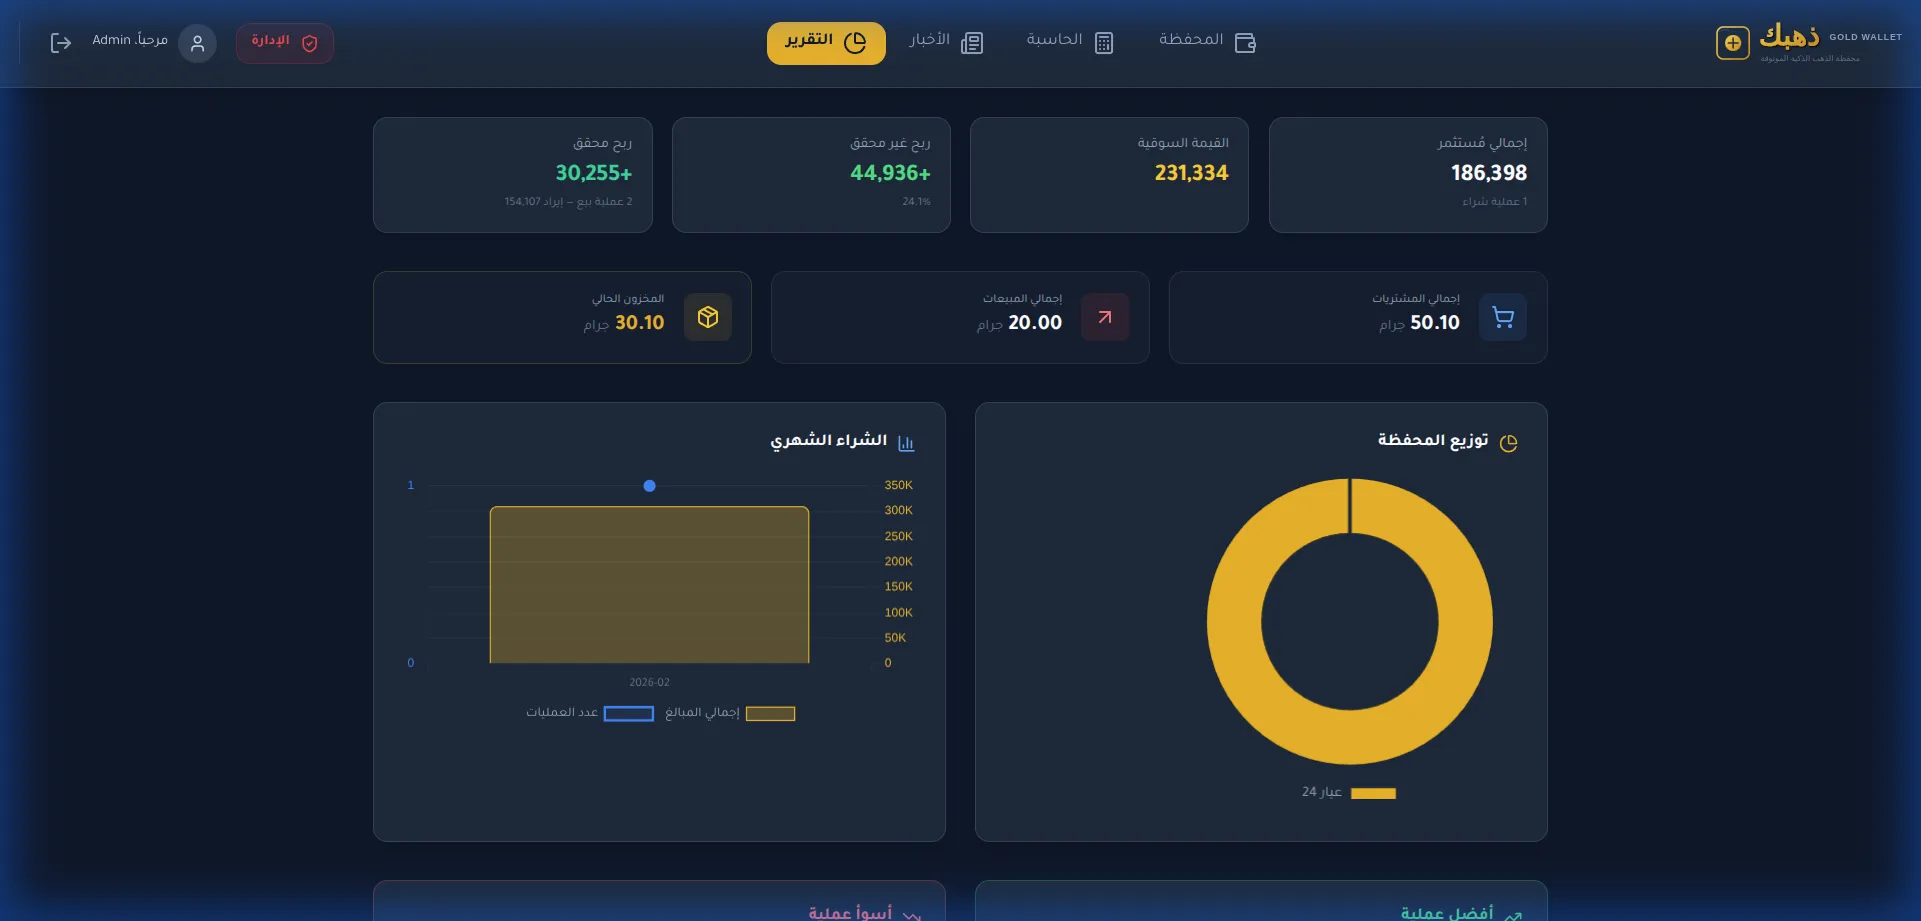
Task: Switch to the المحفظة tab
Action: pos(1207,41)
